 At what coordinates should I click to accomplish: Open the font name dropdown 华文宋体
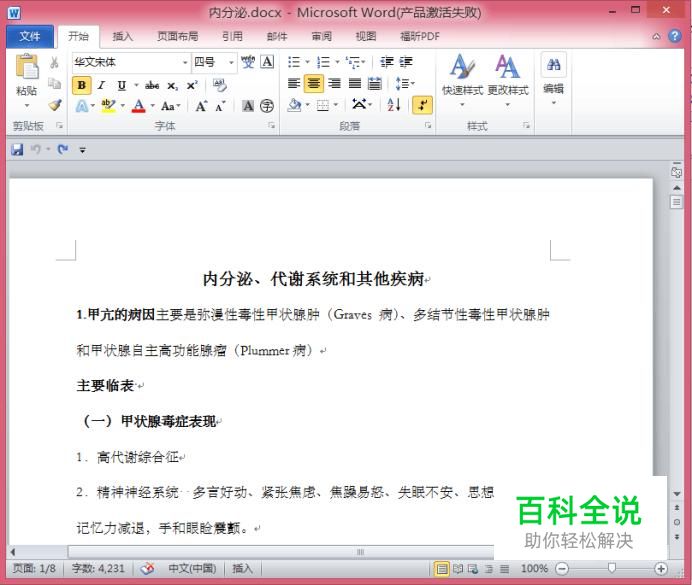tap(185, 62)
